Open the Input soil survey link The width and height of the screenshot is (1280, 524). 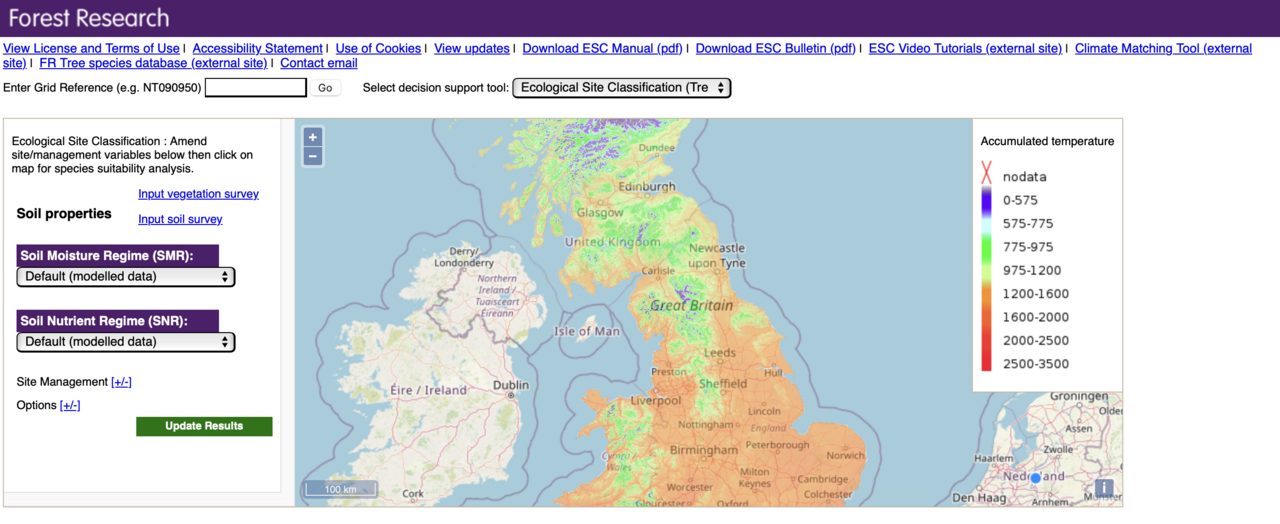click(x=180, y=219)
